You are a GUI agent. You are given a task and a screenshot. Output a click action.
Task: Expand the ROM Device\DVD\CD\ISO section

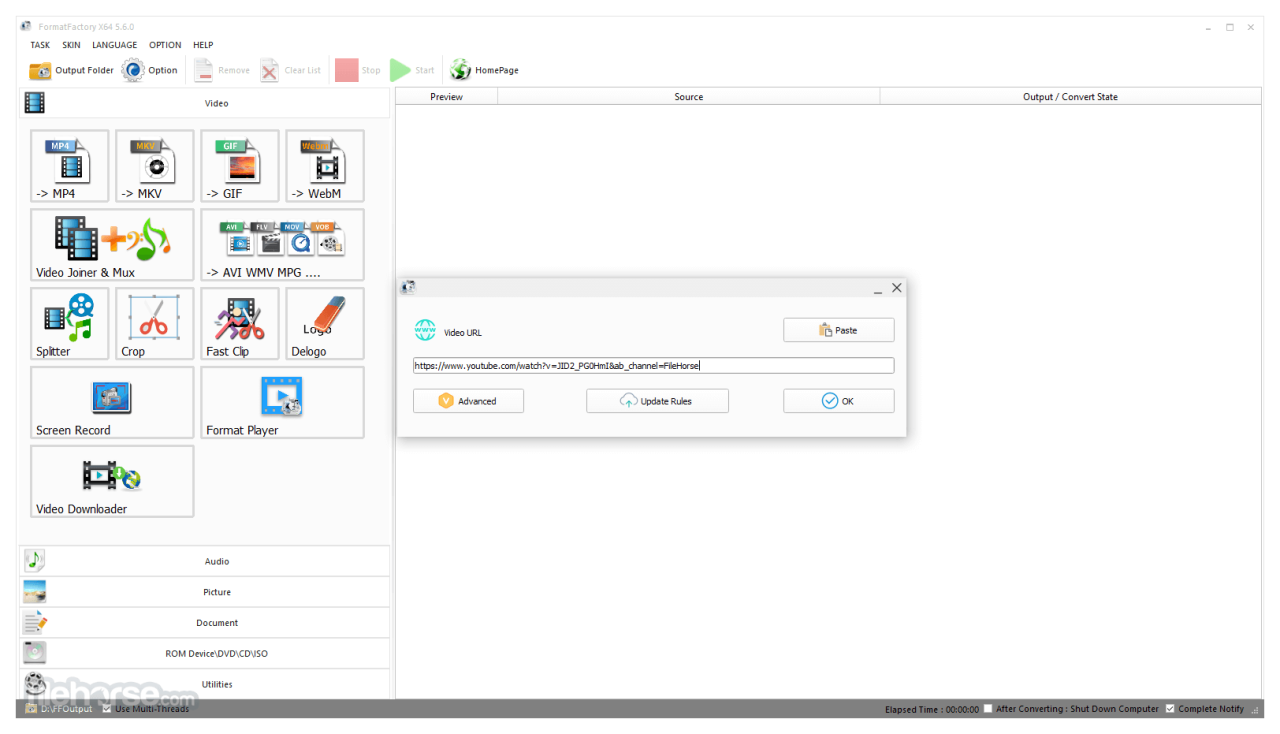217,654
